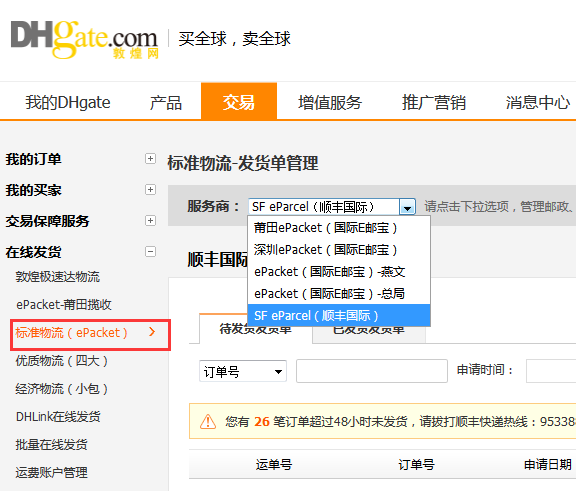Collapse 在线发货 section minus icon
The width and height of the screenshot is (576, 491).
point(150,252)
